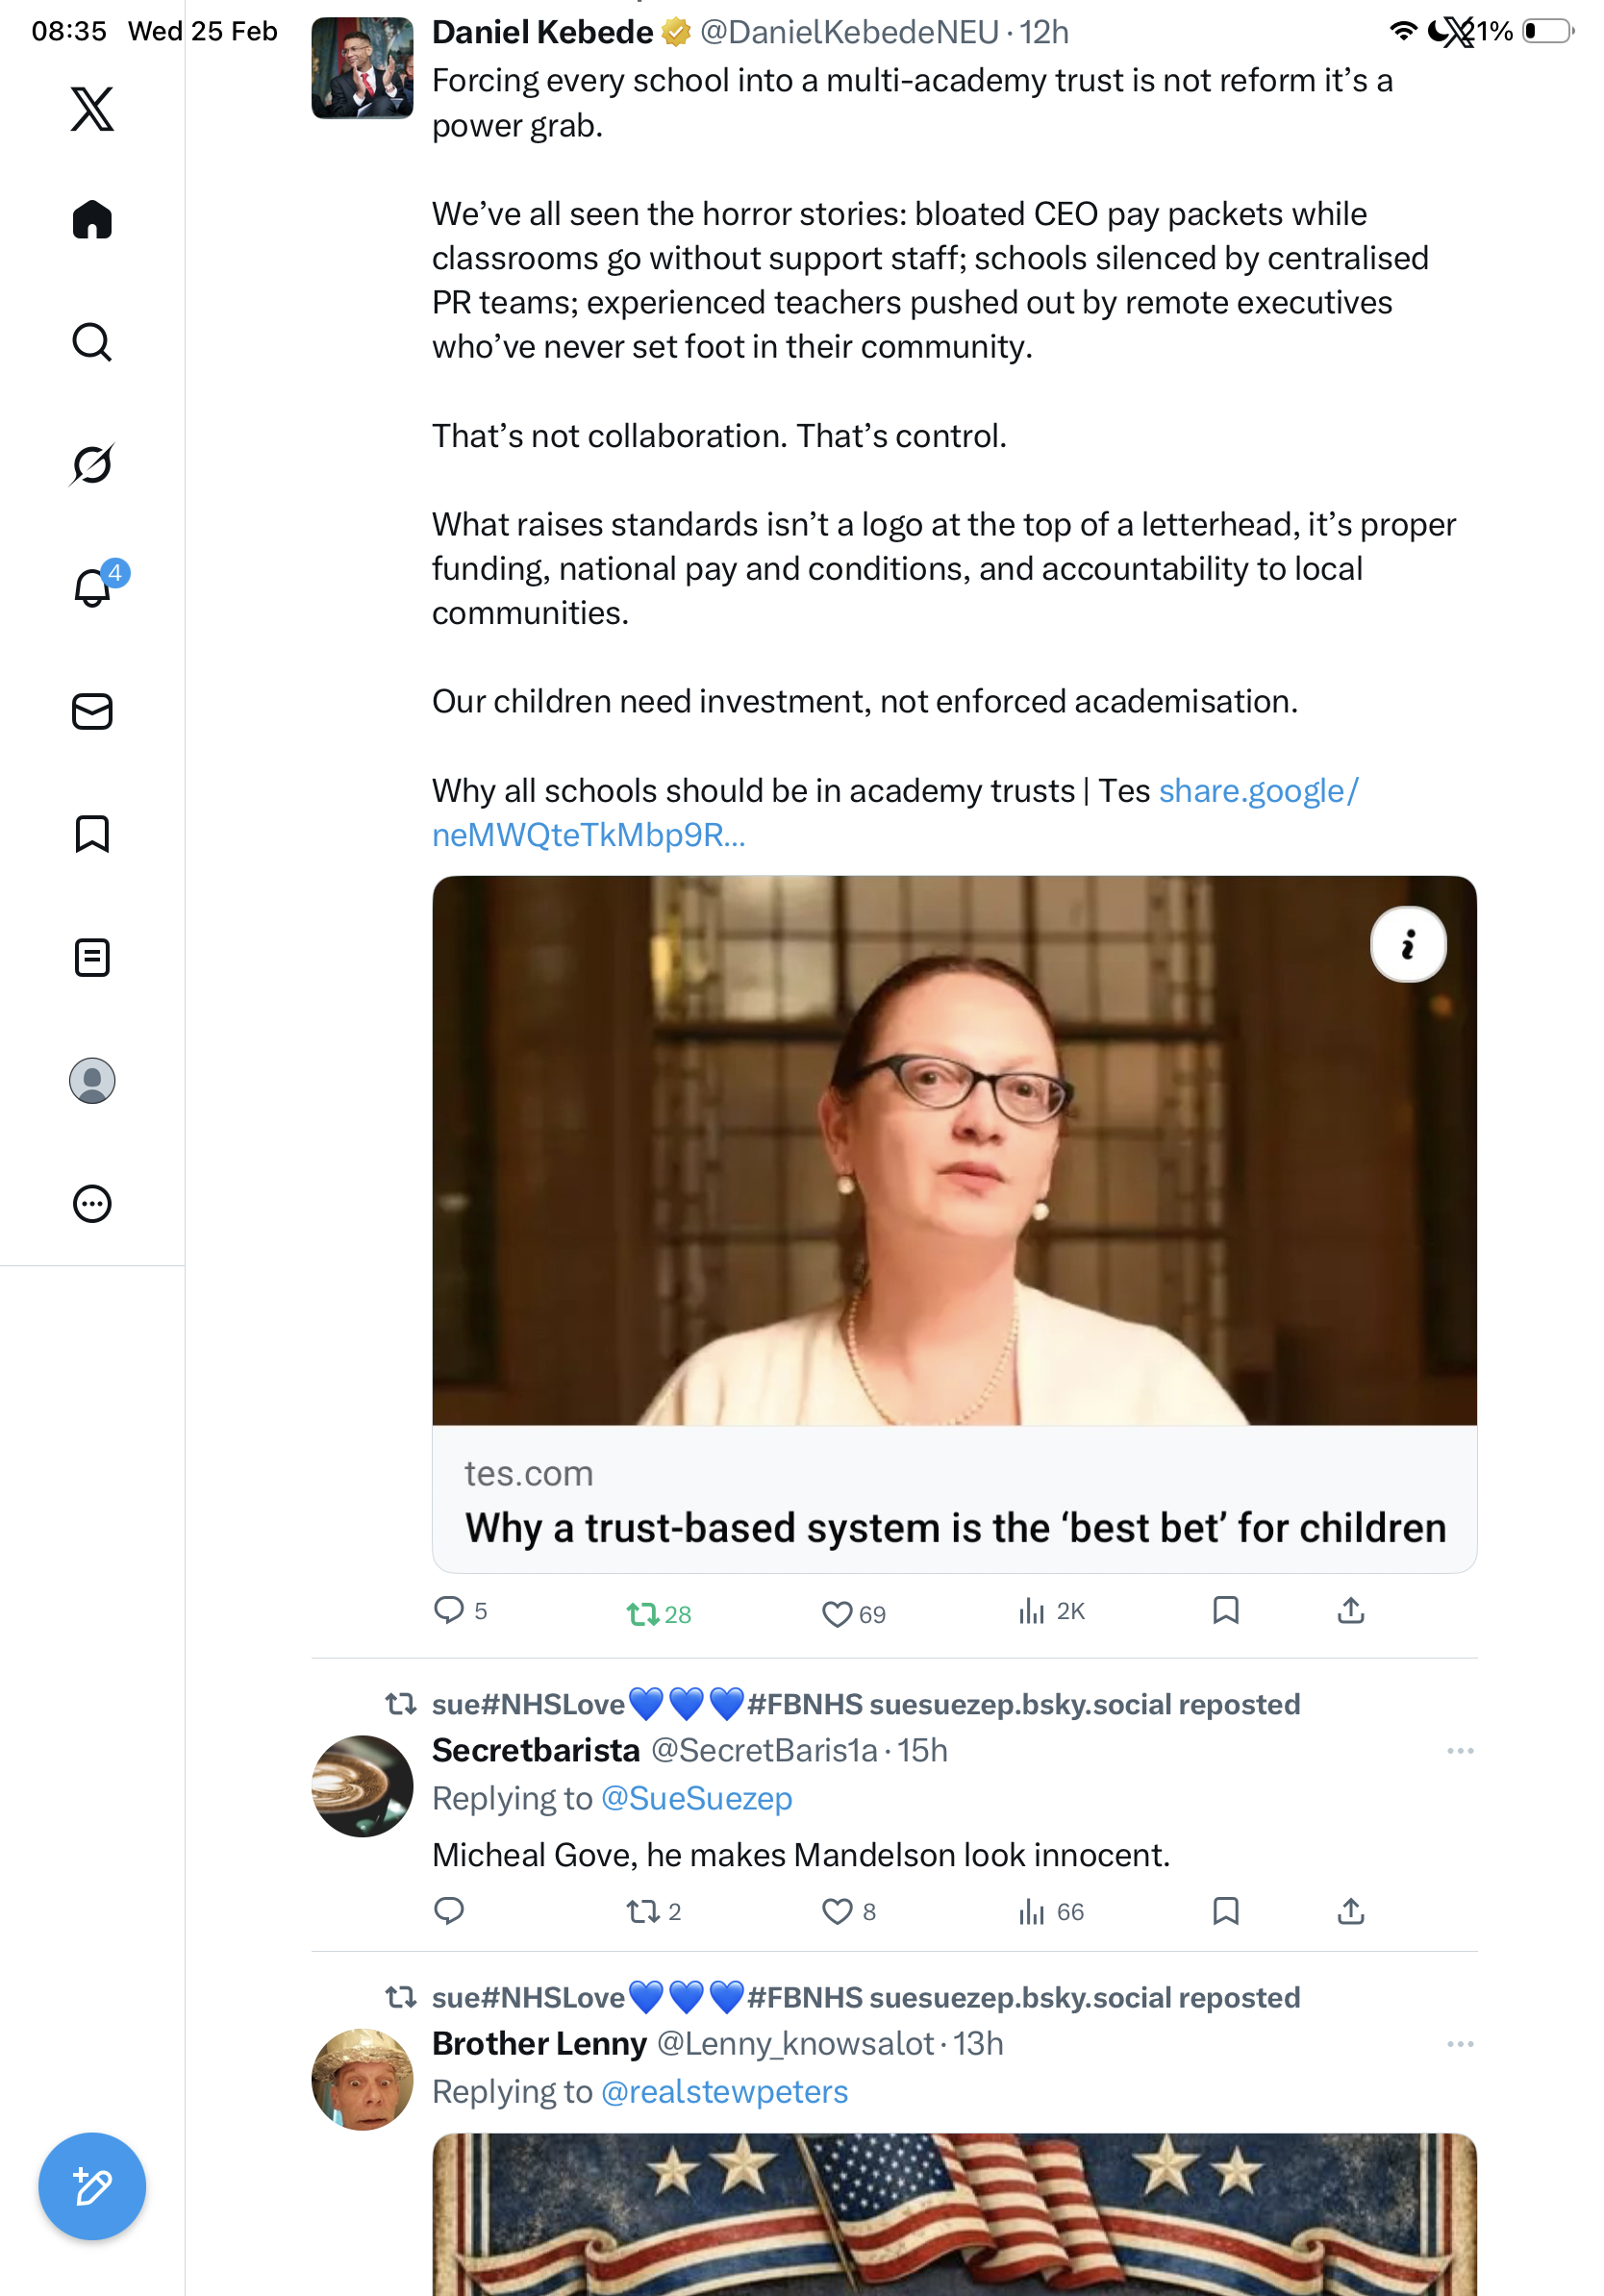Open more options on Secretbarista's post

1460,1751
